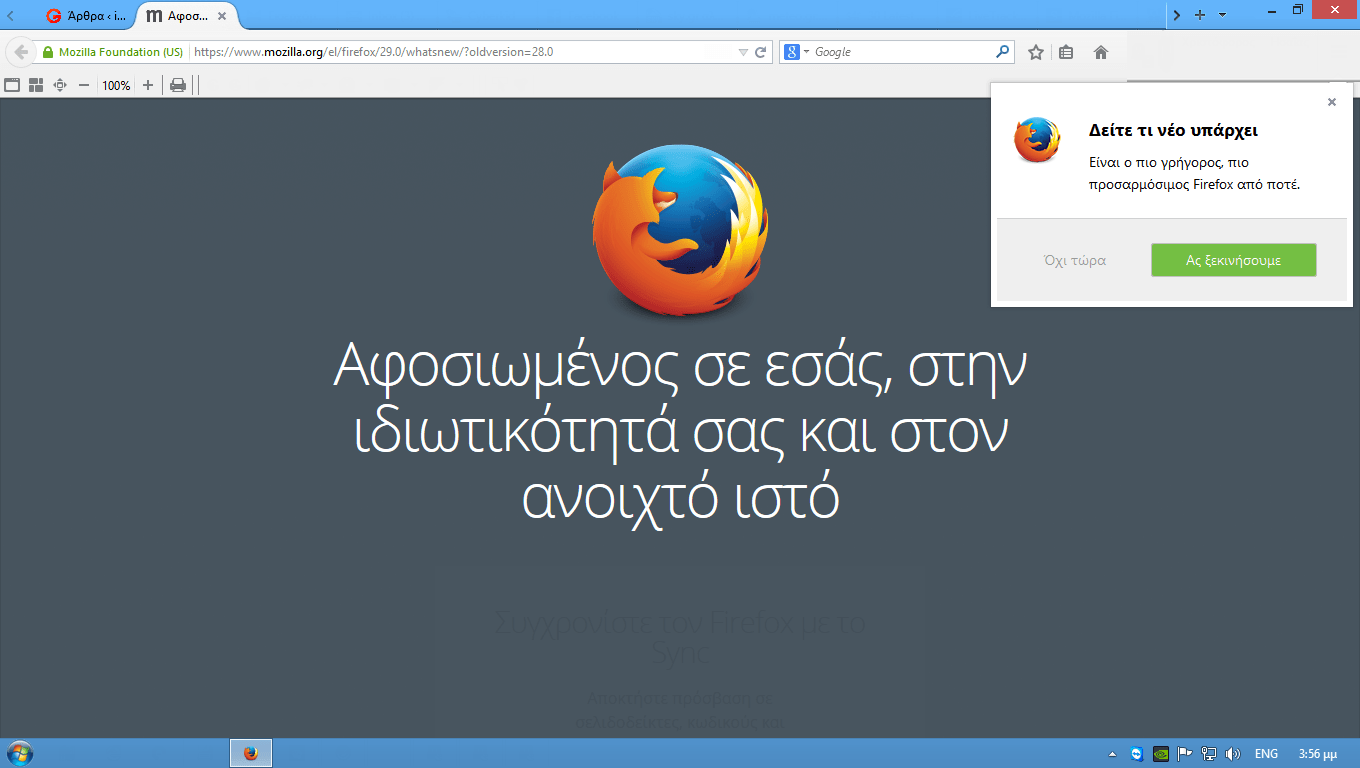Screen dimensions: 1360x768
Task: Click the Όχι τώρα button
Action: pyautogui.click(x=1075, y=260)
